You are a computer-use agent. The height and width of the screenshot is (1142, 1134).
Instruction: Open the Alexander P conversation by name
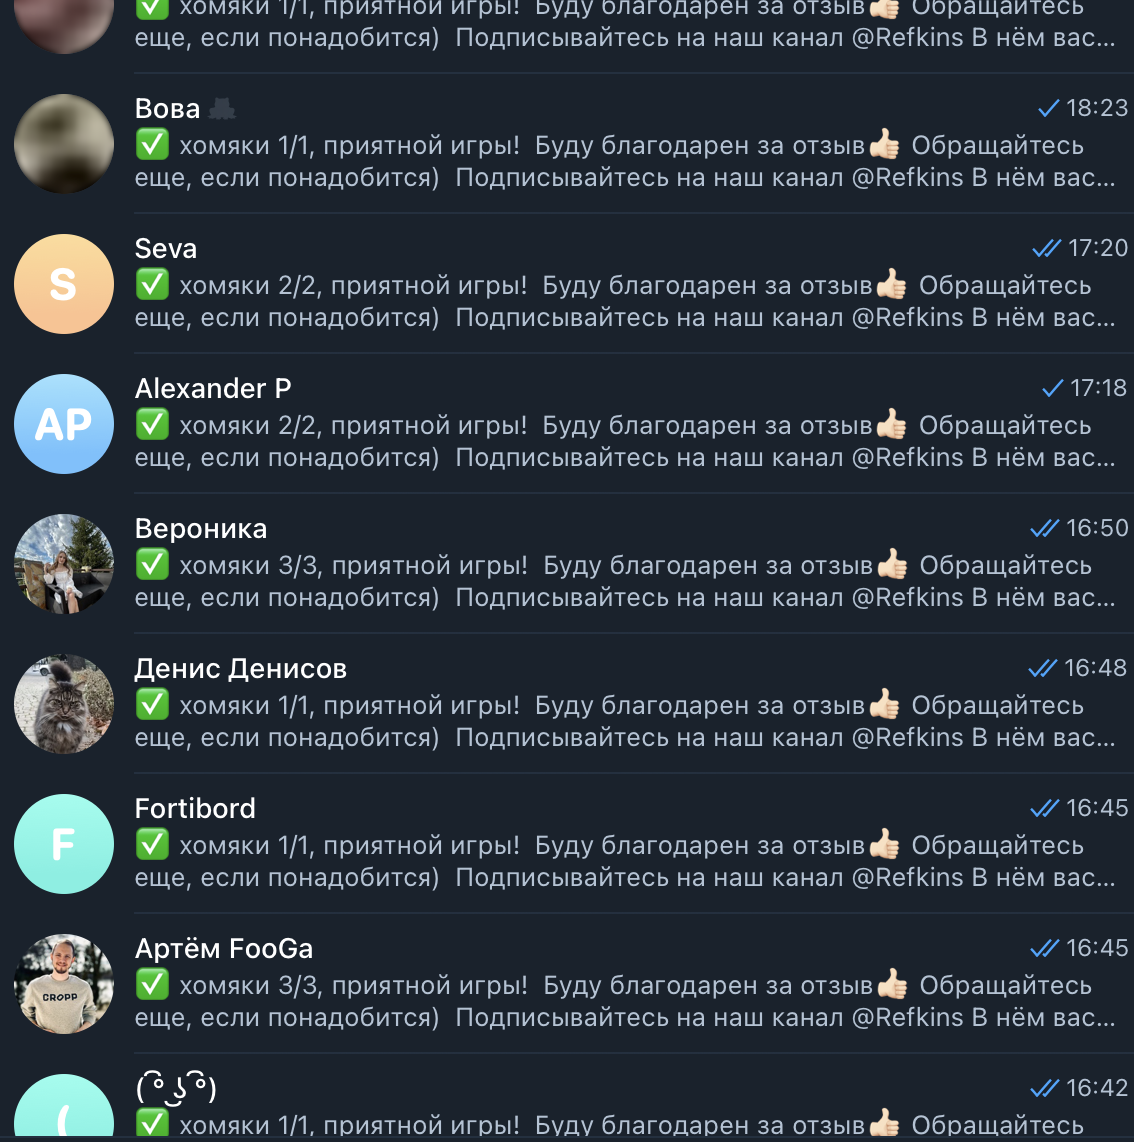pos(213,388)
